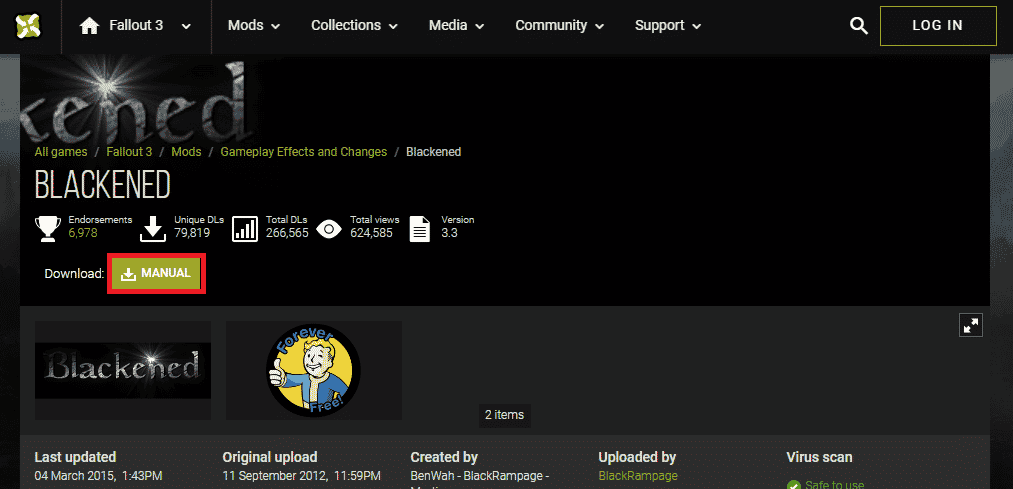This screenshot has width=1013, height=489.
Task: Click the Total DLs bar chart icon
Action: pos(245,229)
